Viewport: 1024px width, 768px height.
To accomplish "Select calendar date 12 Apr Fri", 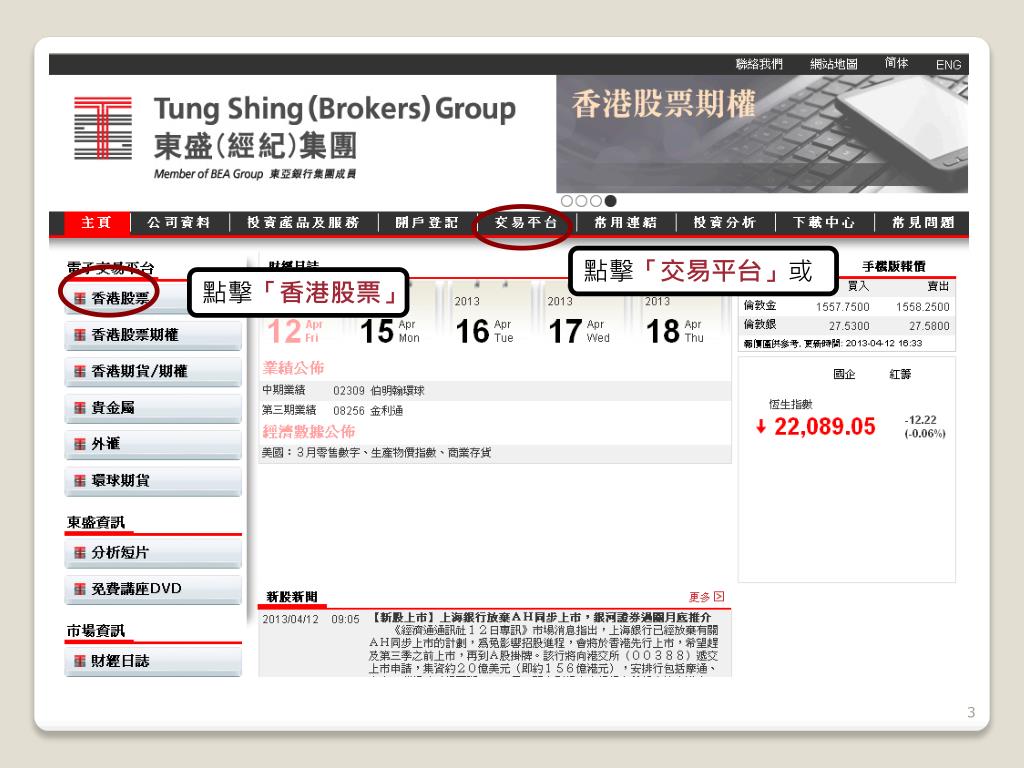I will pyautogui.click(x=295, y=330).
